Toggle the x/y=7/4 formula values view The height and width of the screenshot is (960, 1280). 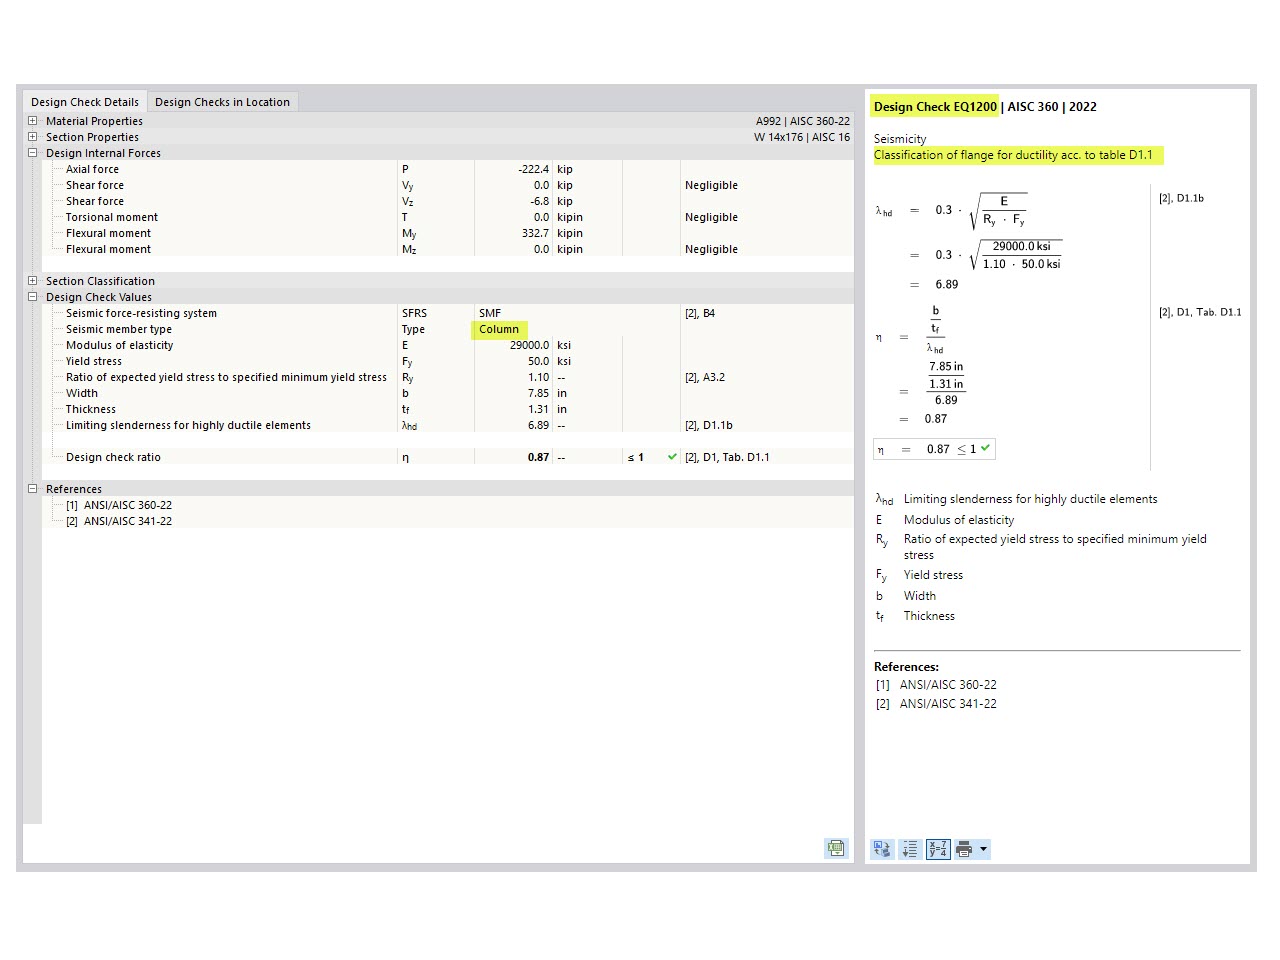[x=937, y=849]
